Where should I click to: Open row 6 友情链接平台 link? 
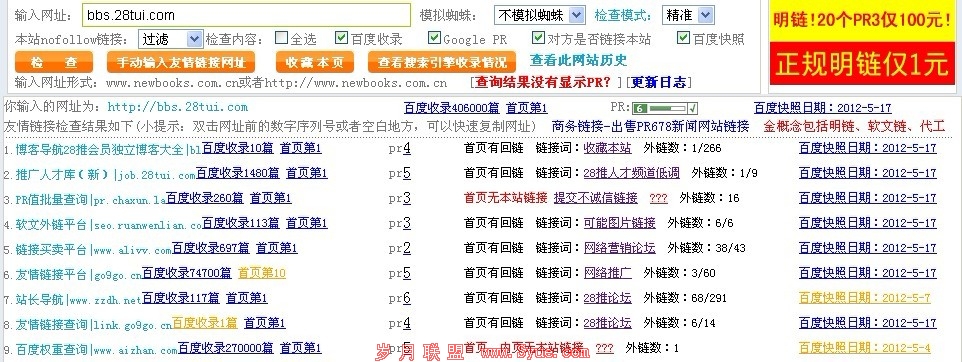pos(79,275)
